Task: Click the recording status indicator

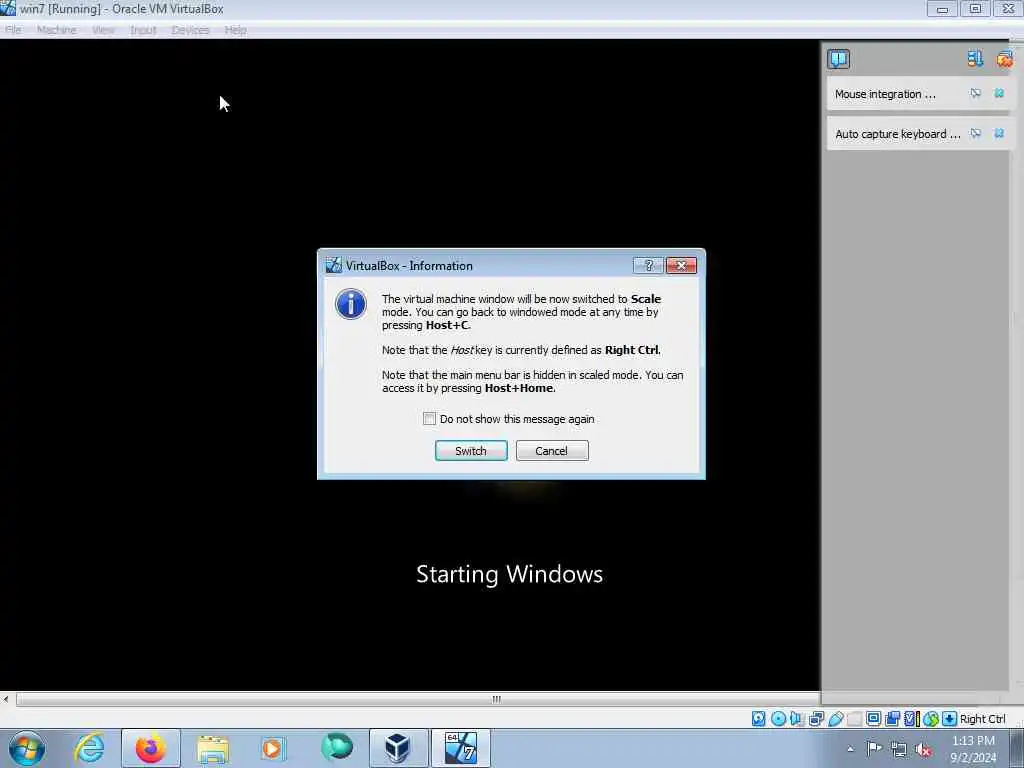Action: [892, 718]
